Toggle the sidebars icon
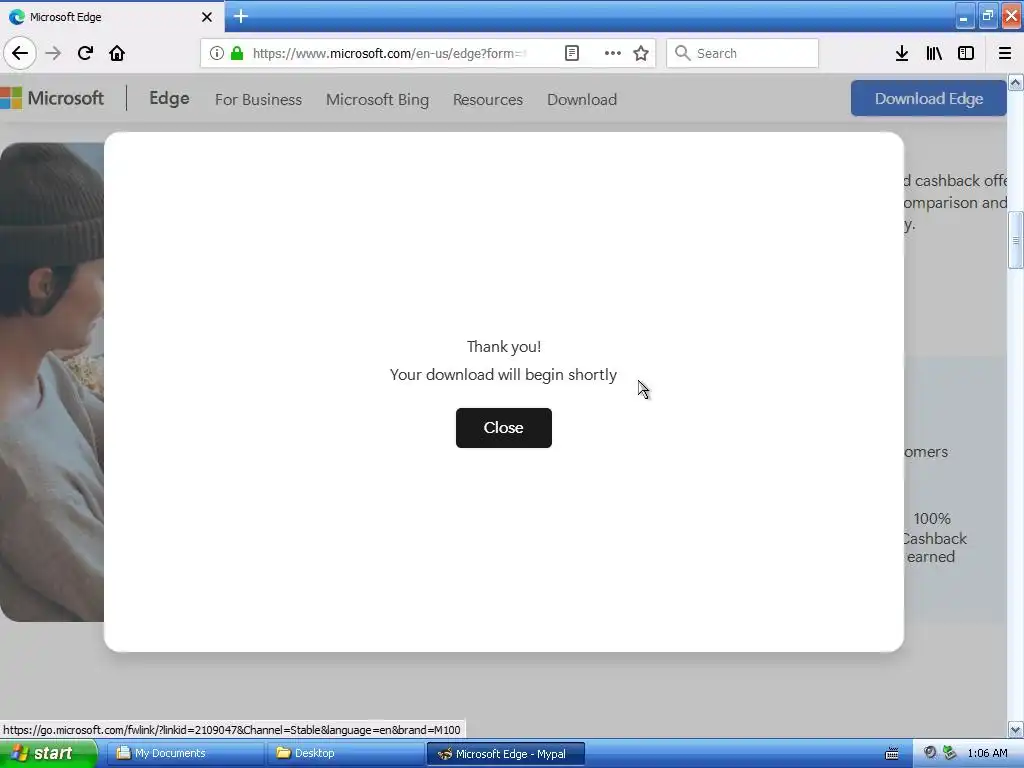The width and height of the screenshot is (1024, 768). click(x=966, y=53)
